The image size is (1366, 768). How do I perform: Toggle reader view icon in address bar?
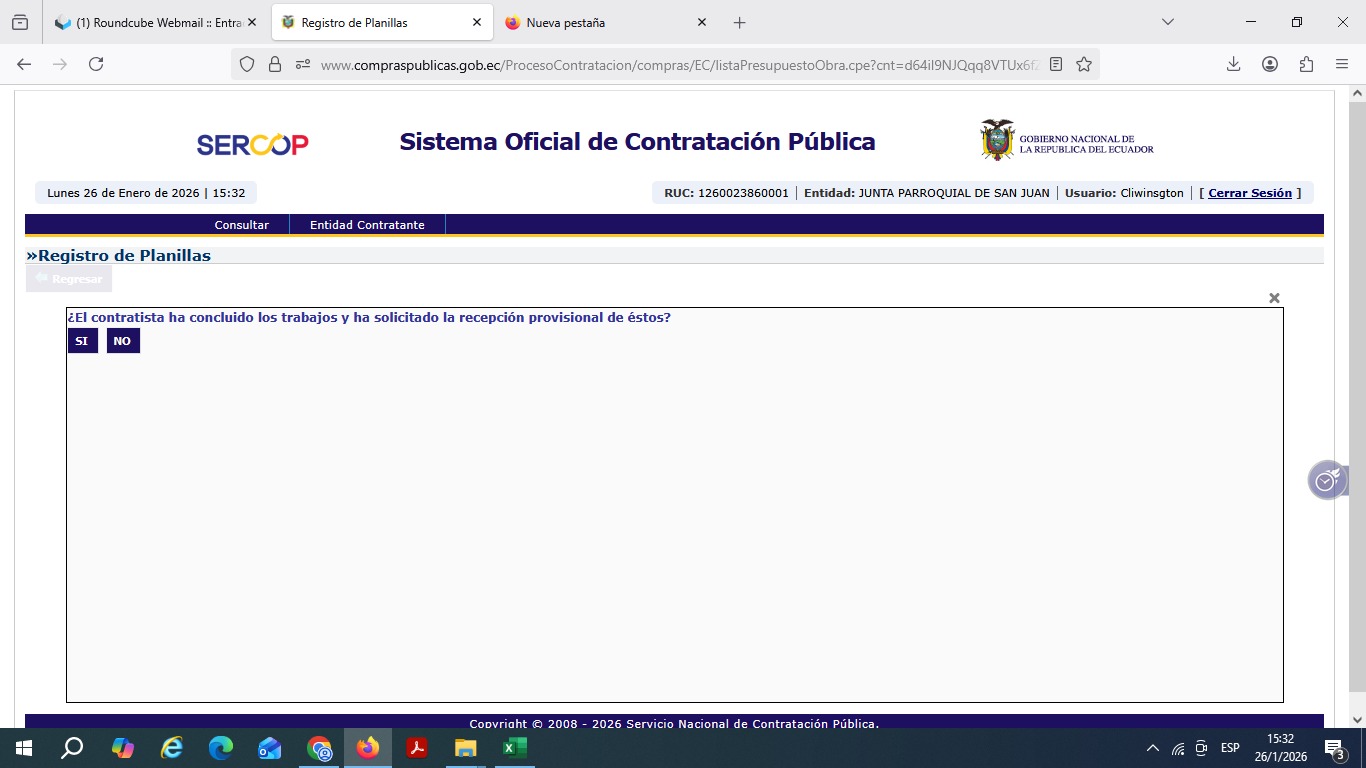(1056, 64)
